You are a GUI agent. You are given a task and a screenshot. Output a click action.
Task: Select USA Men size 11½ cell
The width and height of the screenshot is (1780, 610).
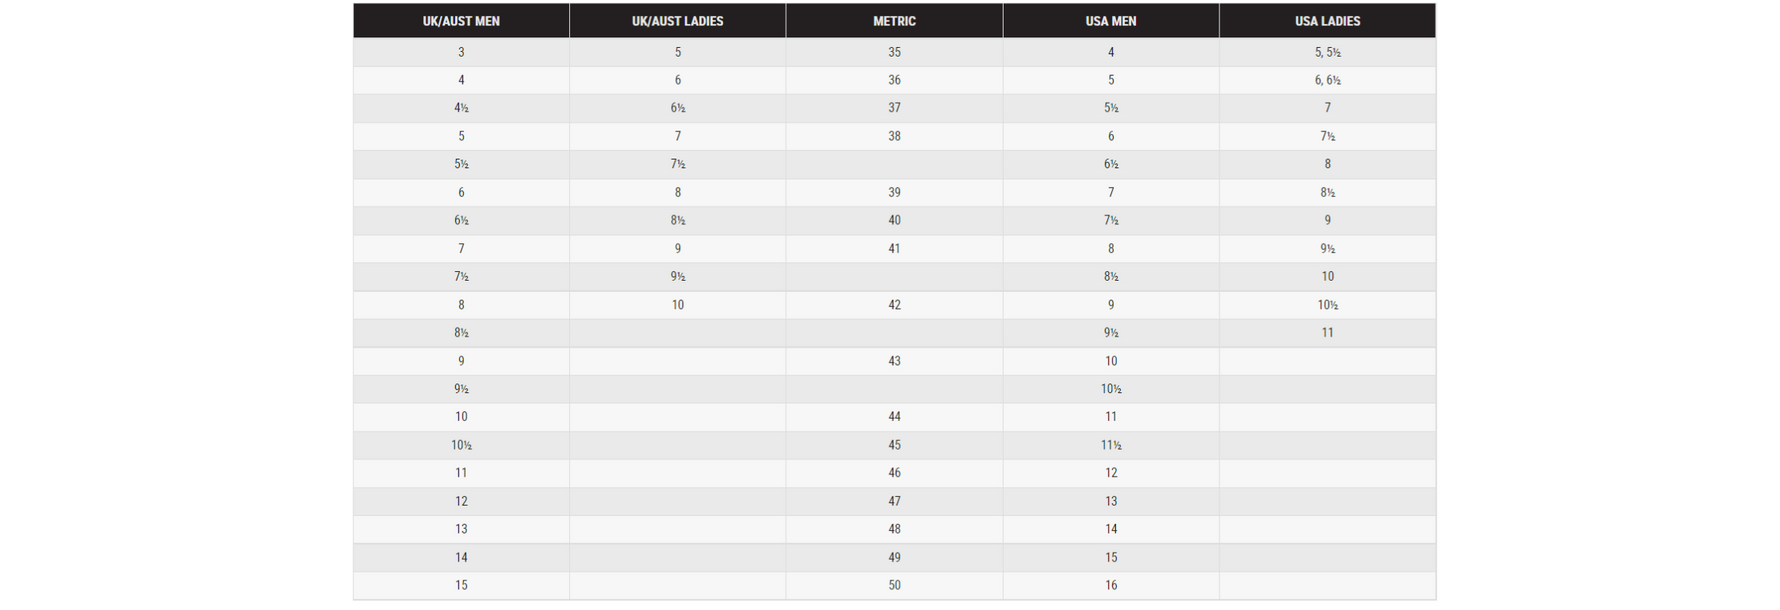pos(1110,445)
